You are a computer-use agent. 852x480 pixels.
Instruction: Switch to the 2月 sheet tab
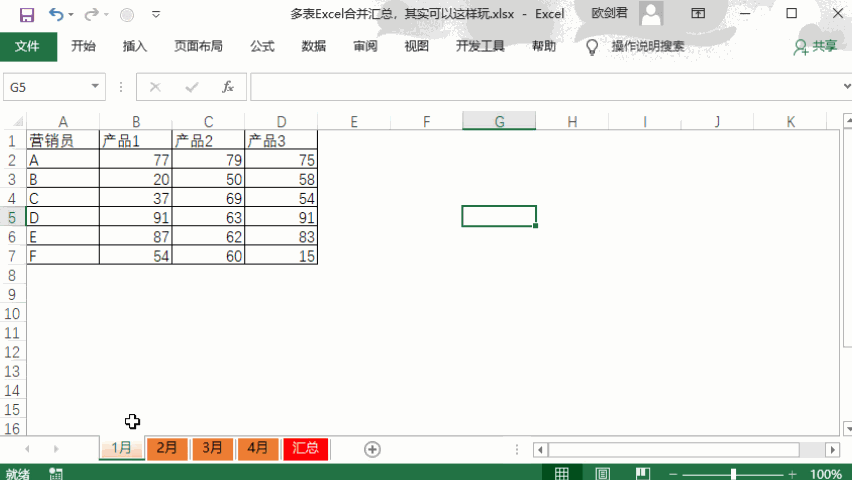(167, 448)
